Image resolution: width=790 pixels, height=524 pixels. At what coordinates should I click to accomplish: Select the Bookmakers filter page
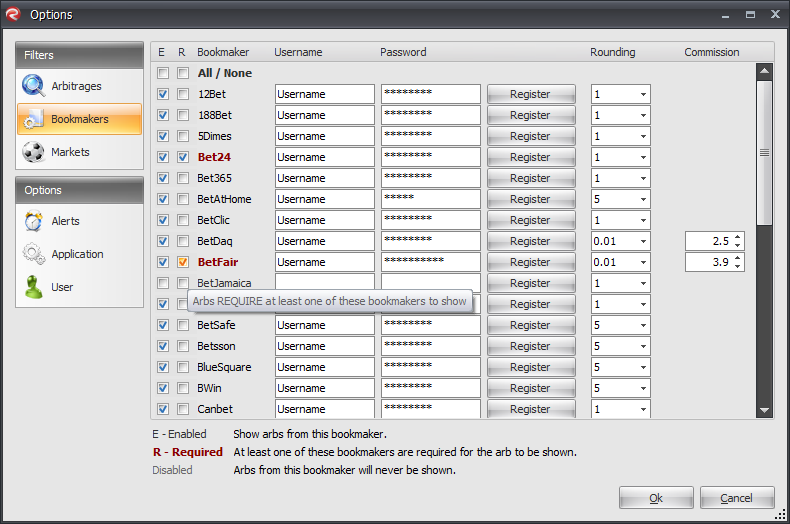tap(80, 119)
